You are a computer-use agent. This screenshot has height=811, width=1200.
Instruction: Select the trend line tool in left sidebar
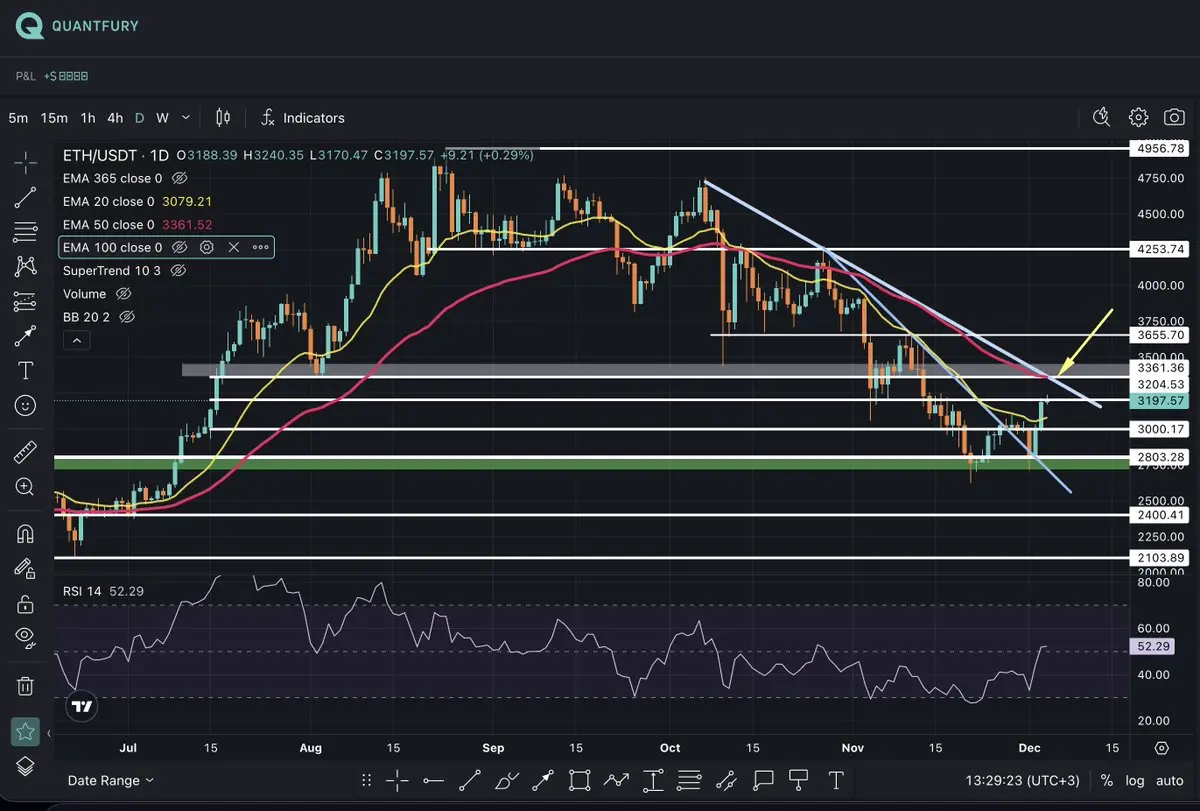26,197
